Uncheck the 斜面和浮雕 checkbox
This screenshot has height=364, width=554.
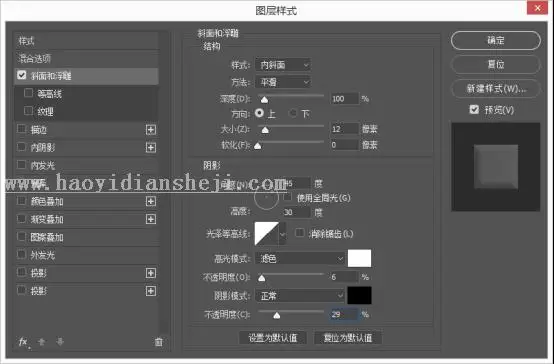pos(22,75)
